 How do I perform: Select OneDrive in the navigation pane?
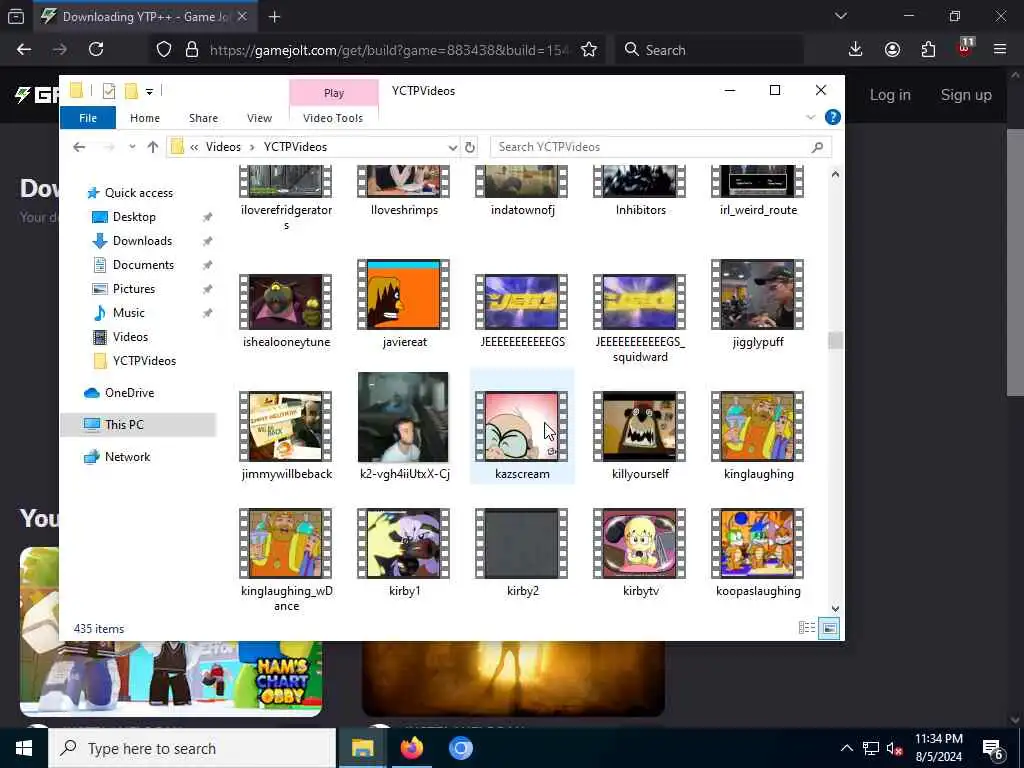point(129,392)
